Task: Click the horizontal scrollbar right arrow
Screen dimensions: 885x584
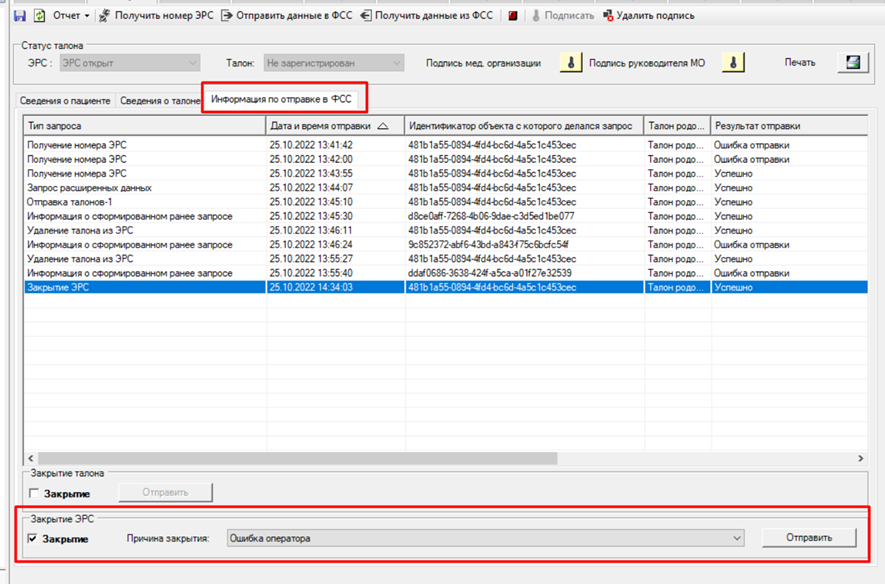Action: pyautogui.click(x=861, y=458)
